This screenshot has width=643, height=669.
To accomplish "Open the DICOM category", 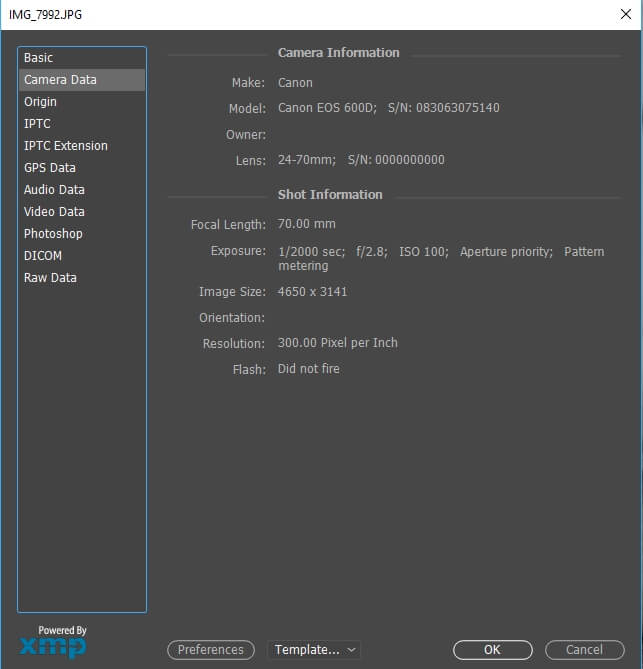I will coord(82,256).
